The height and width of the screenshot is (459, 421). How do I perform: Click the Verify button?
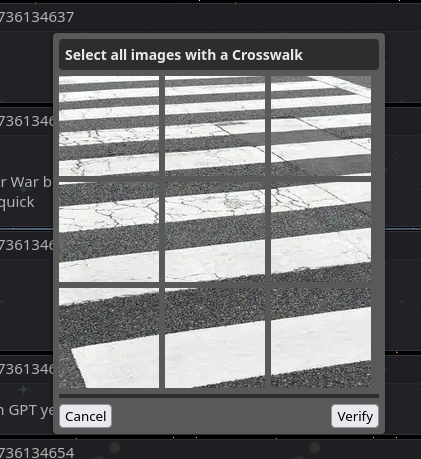click(x=355, y=416)
